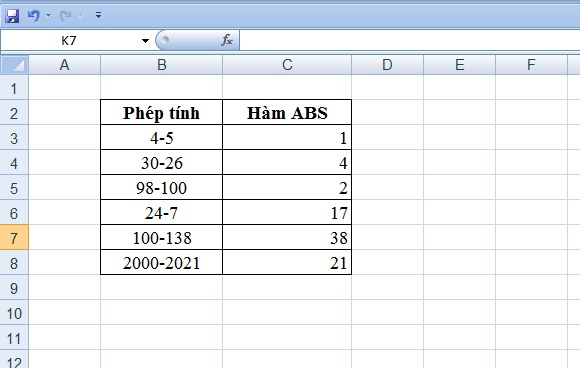Open Customize Quick Access Toolbar dropdown
This screenshot has height=368, width=580.
[98, 15]
